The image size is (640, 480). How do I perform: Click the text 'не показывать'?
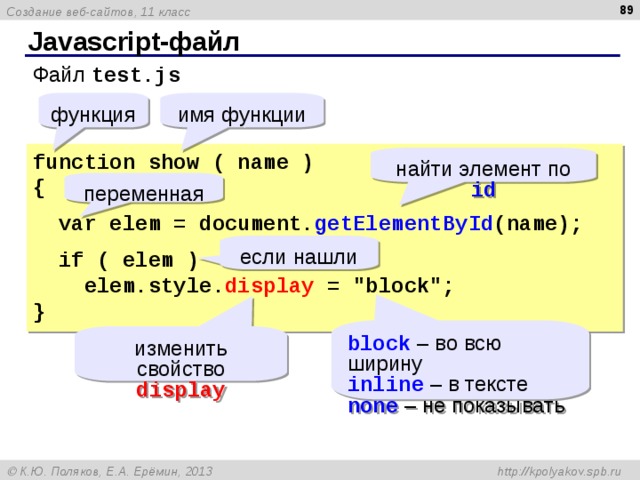[x=493, y=406]
